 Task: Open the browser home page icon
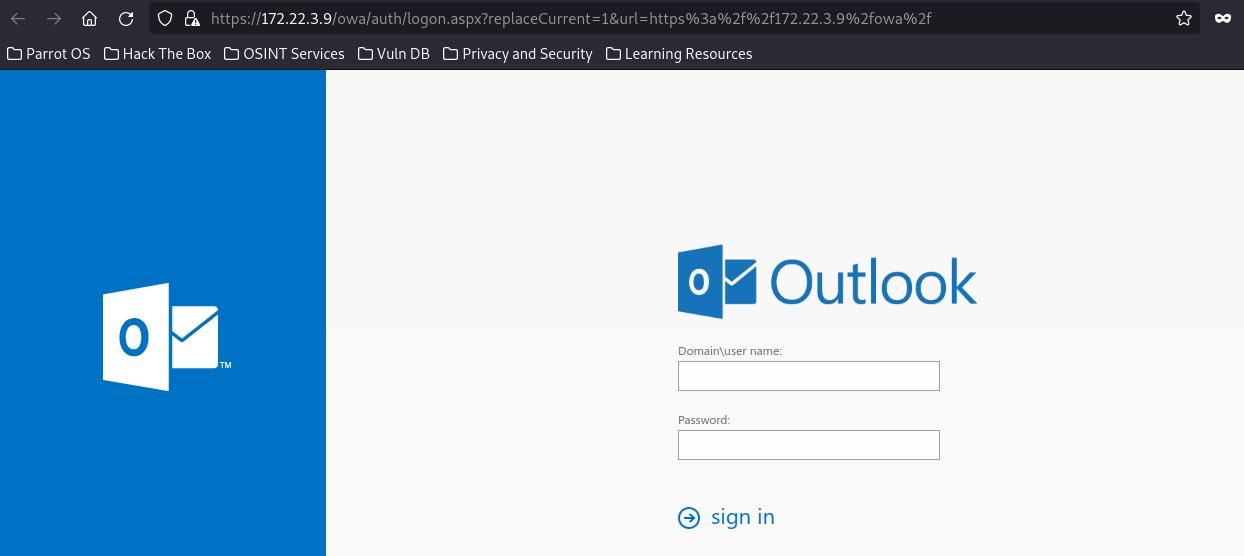point(90,18)
